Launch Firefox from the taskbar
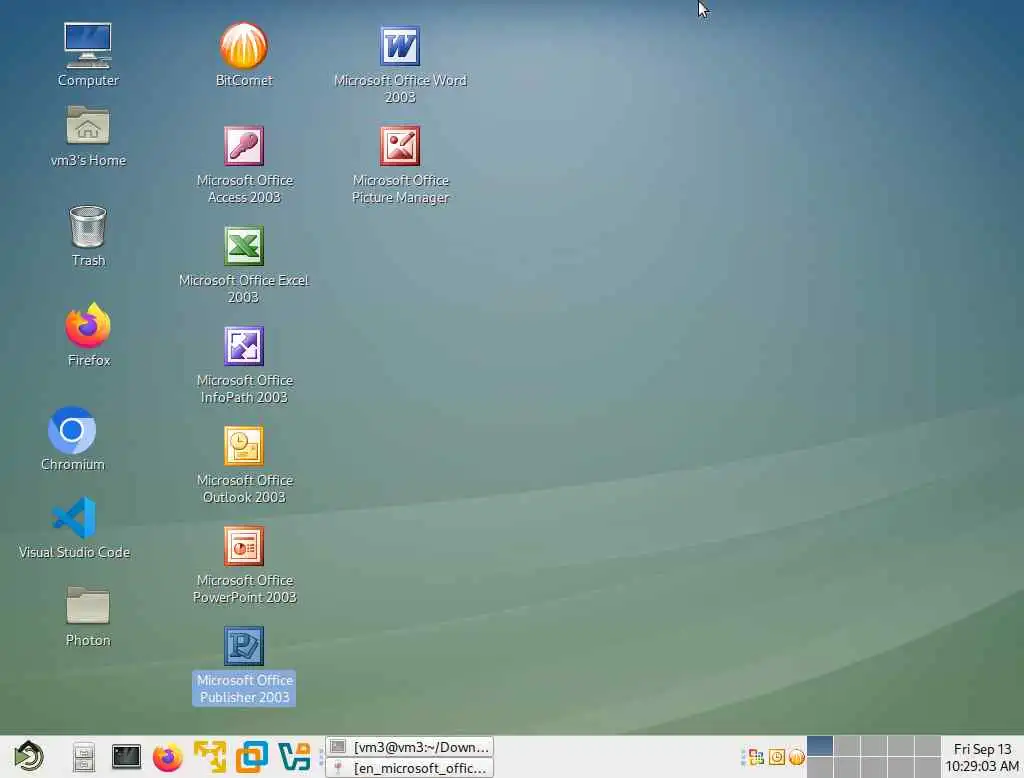 tap(168, 757)
